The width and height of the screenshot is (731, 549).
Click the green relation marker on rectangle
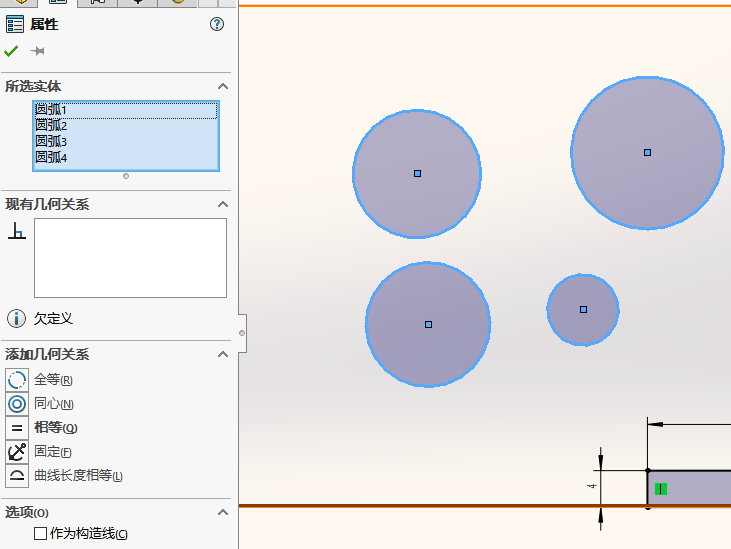[x=661, y=489]
